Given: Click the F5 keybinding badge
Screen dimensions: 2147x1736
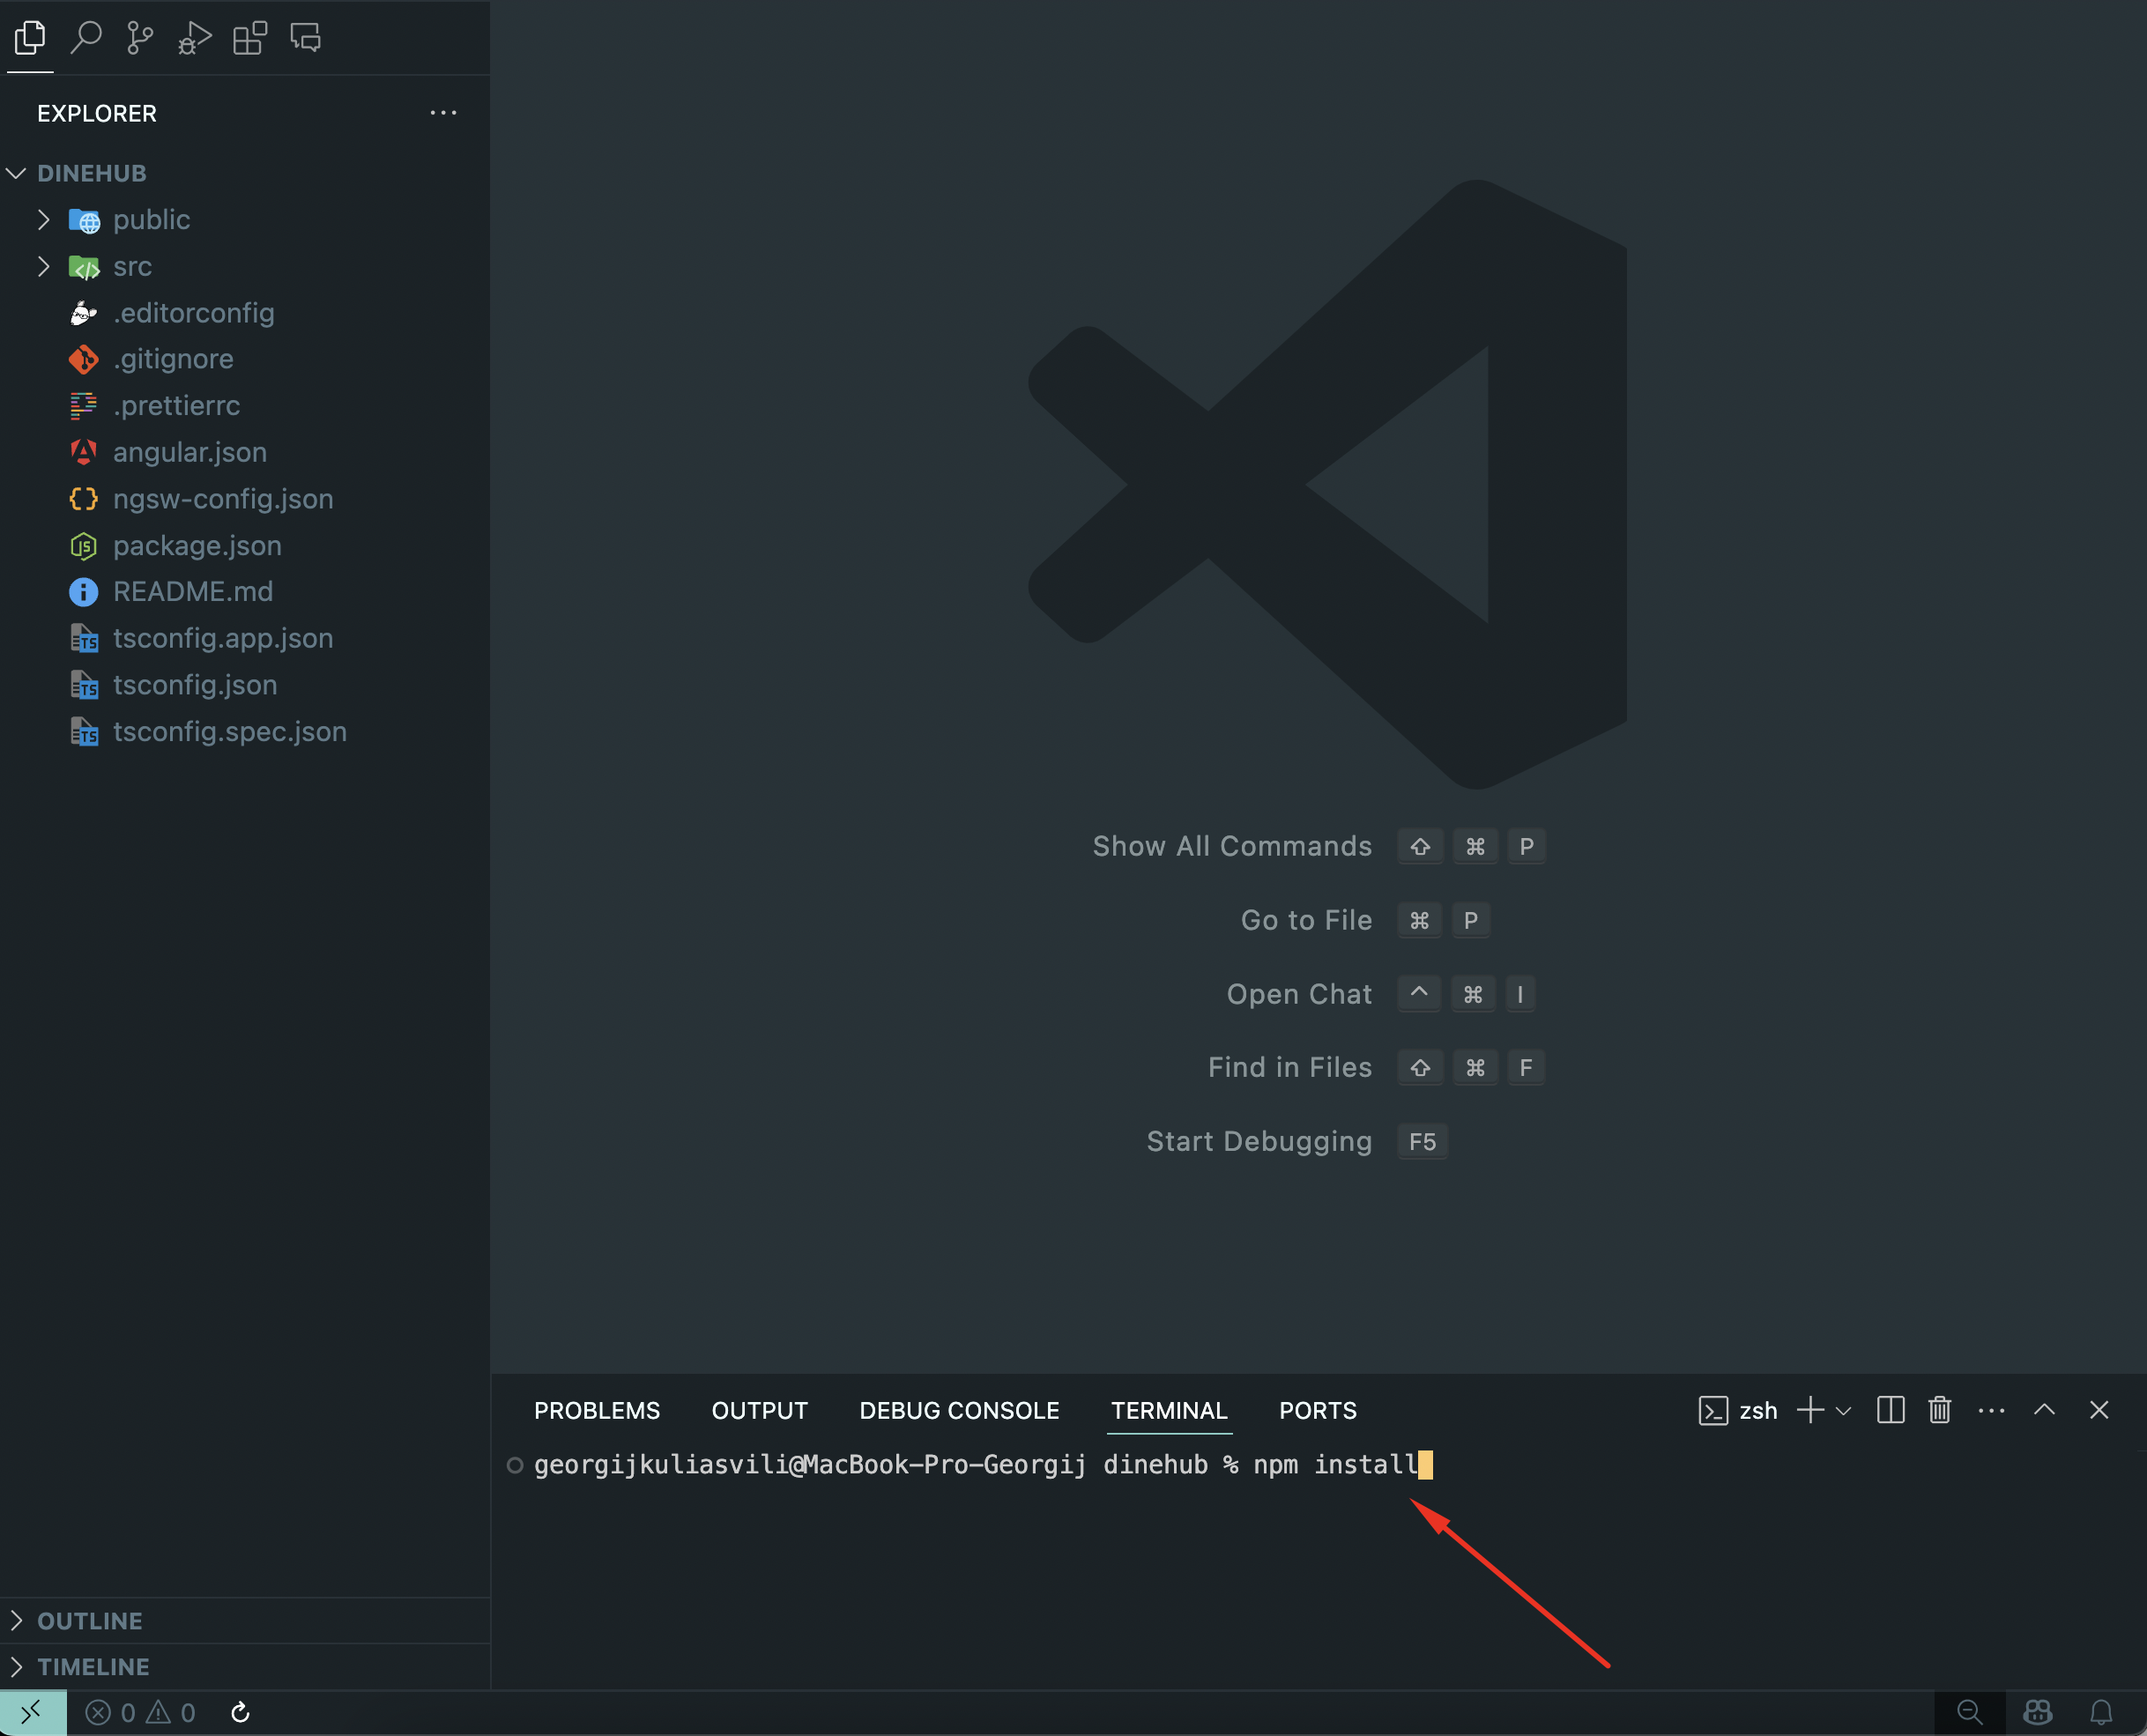Looking at the screenshot, I should pyautogui.click(x=1422, y=1142).
